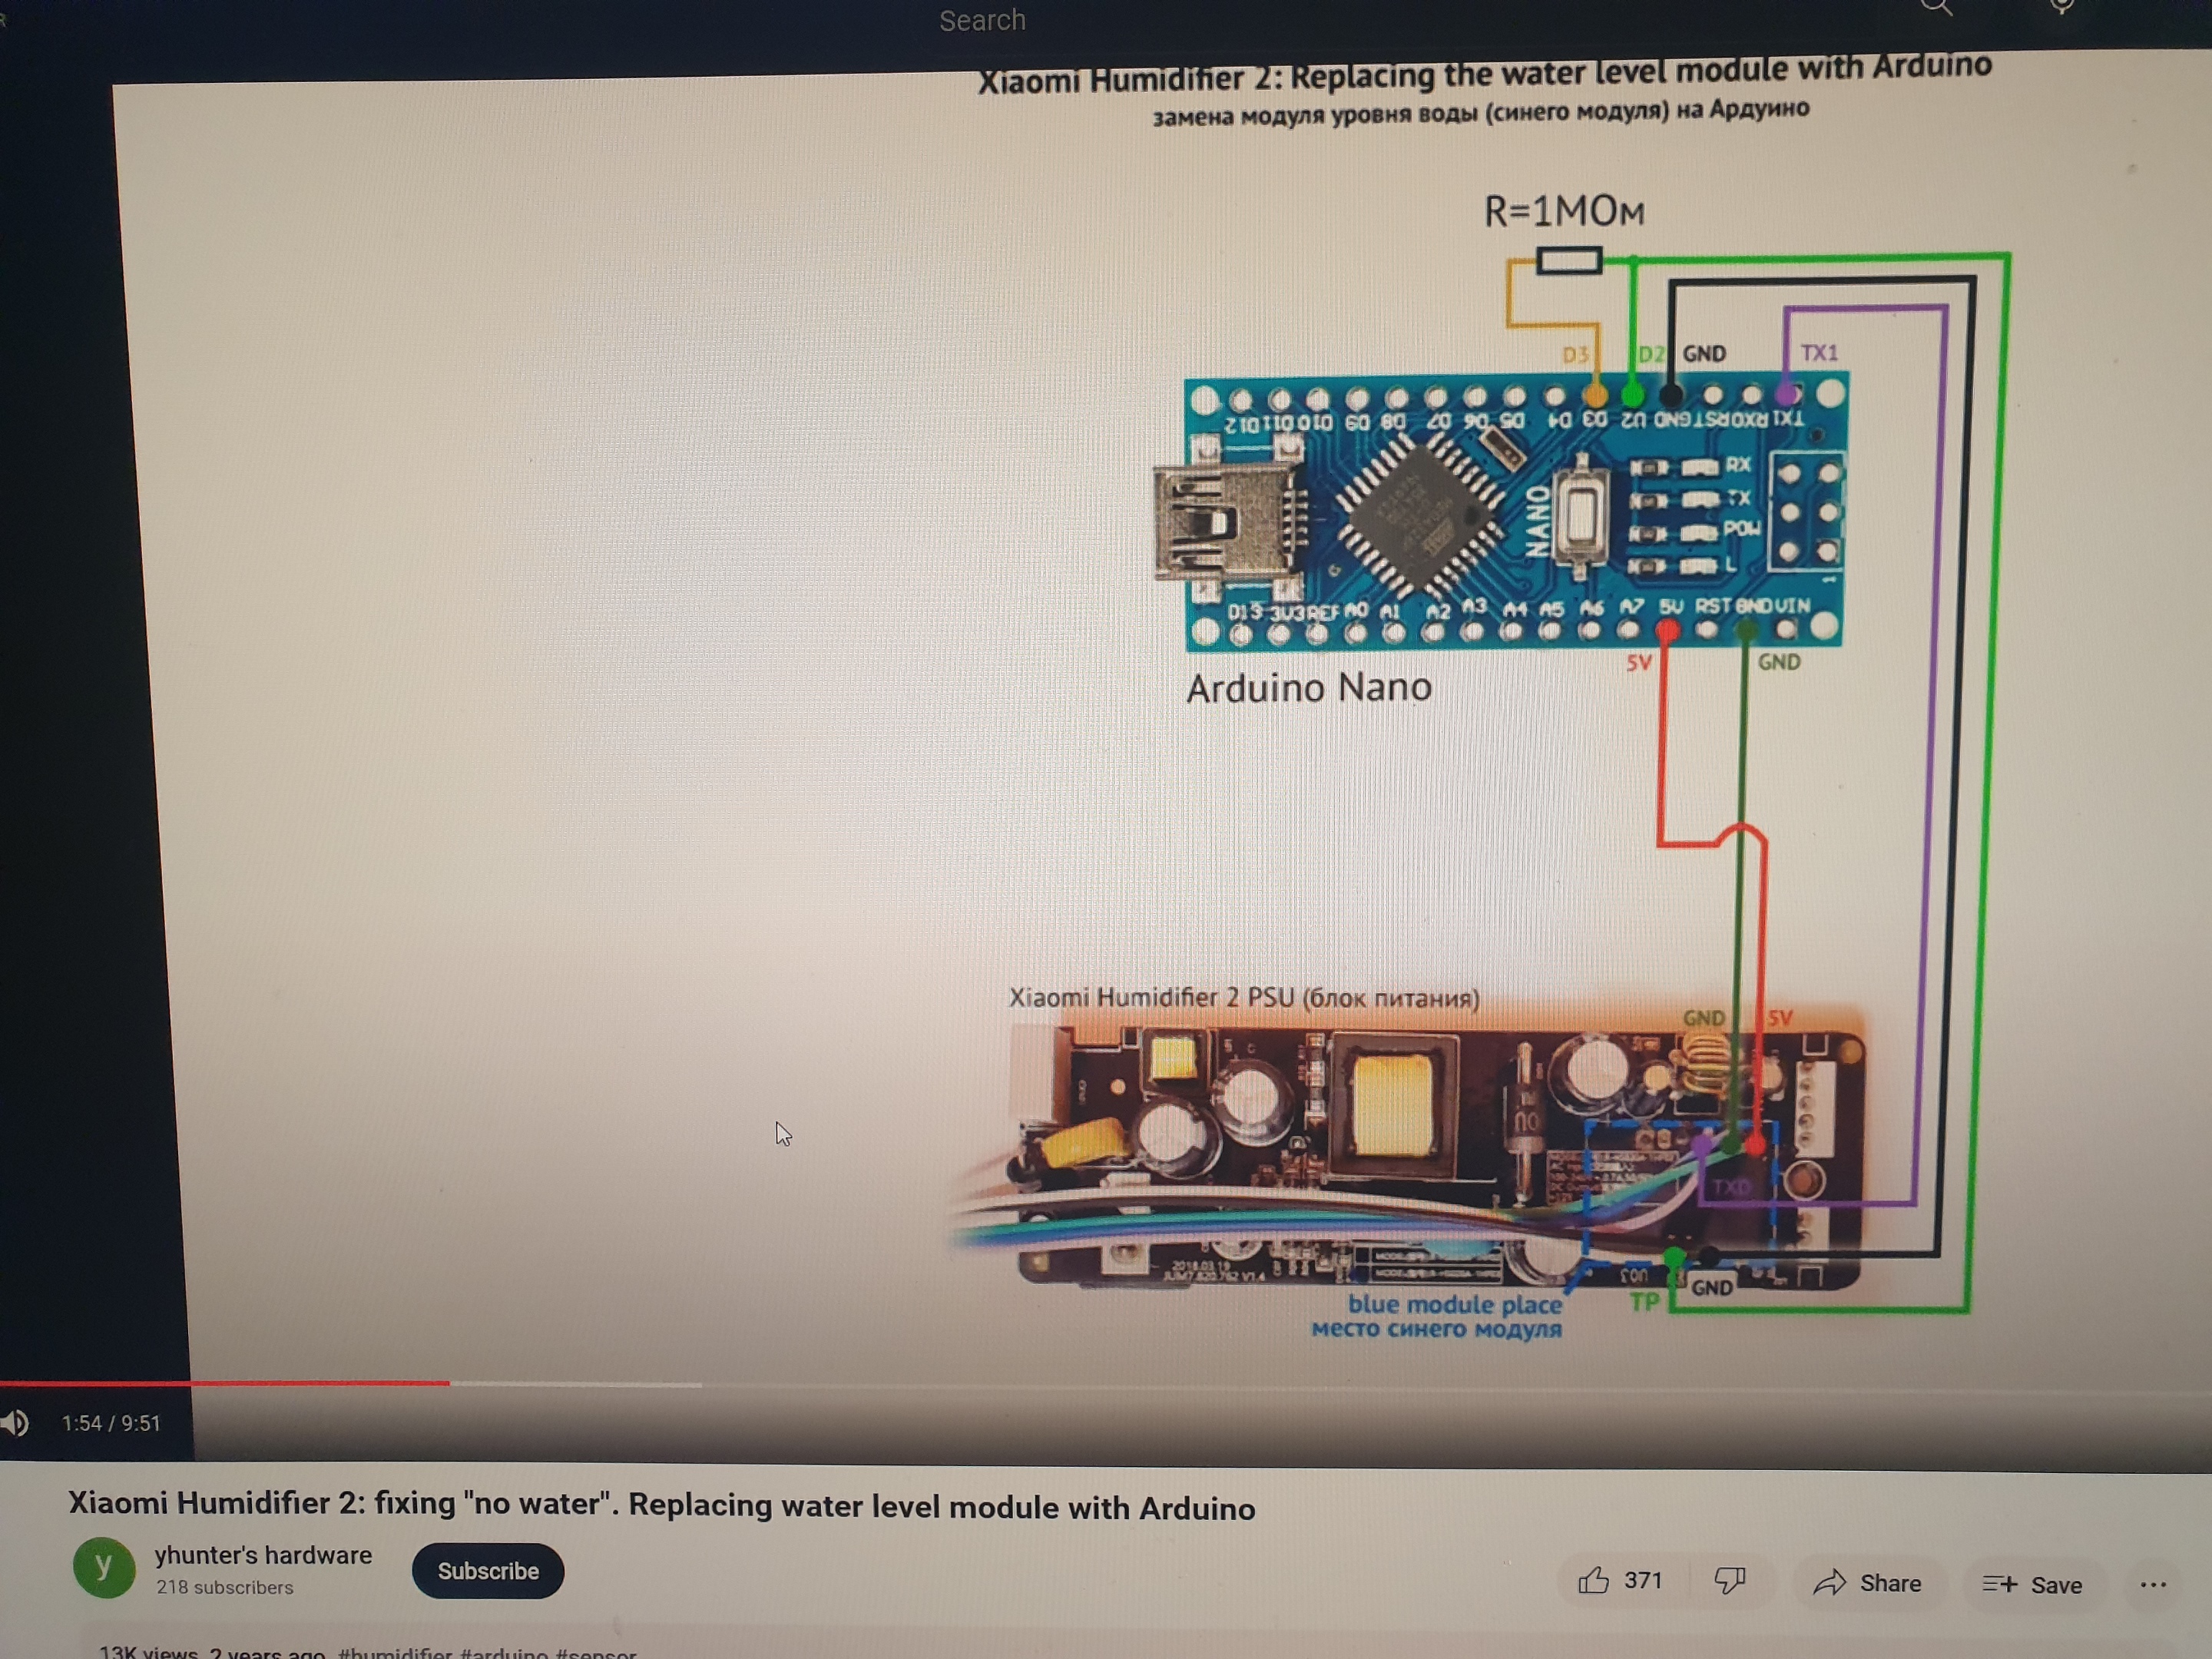Viewport: 2212px width, 1659px height.
Task: Click the Subscribe button
Action: (488, 1570)
